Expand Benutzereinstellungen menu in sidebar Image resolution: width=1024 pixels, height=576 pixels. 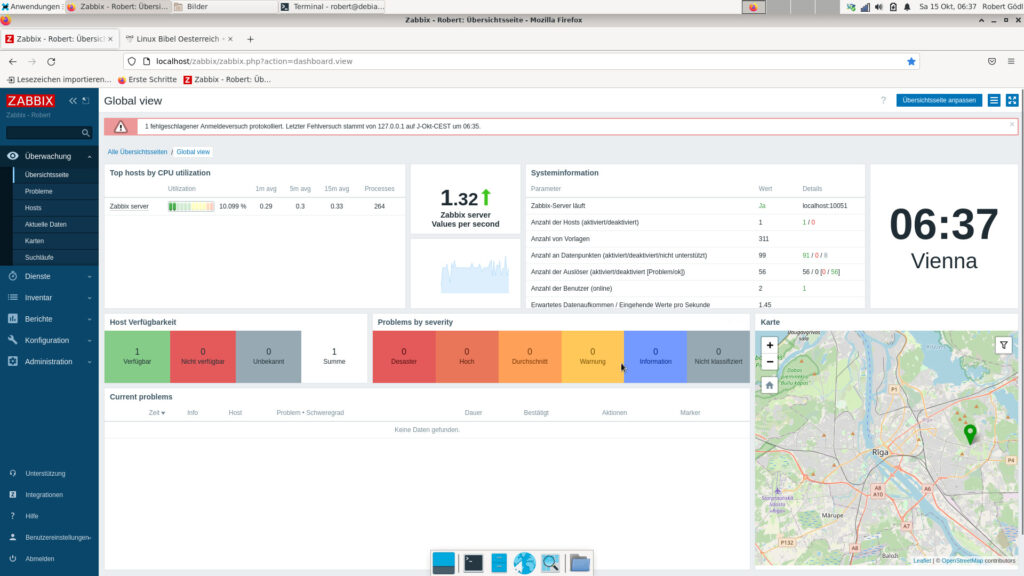point(49,537)
